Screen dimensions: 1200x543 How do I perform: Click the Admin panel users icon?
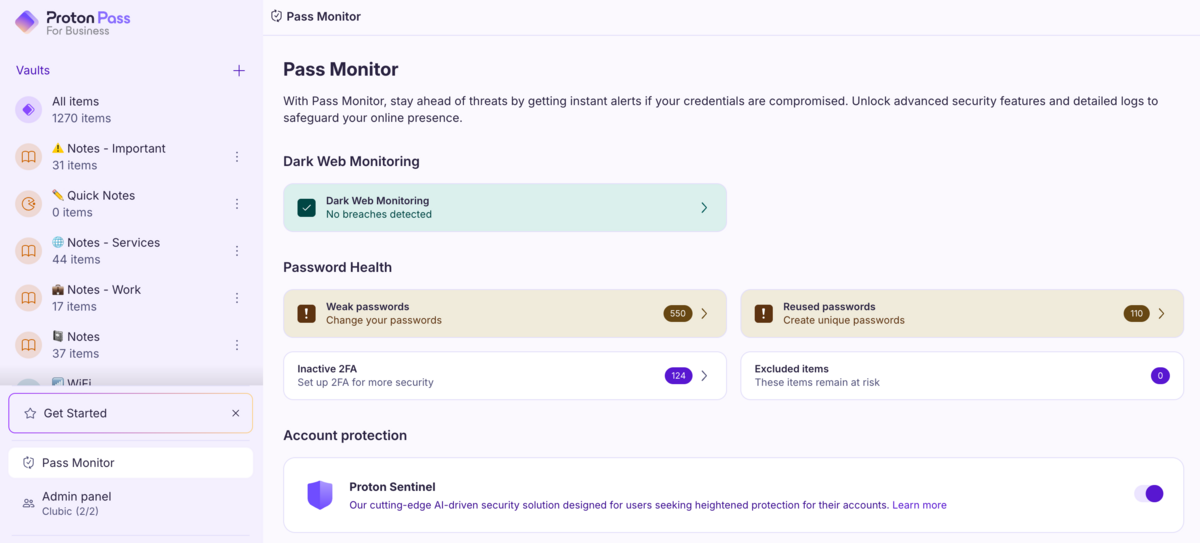point(28,503)
